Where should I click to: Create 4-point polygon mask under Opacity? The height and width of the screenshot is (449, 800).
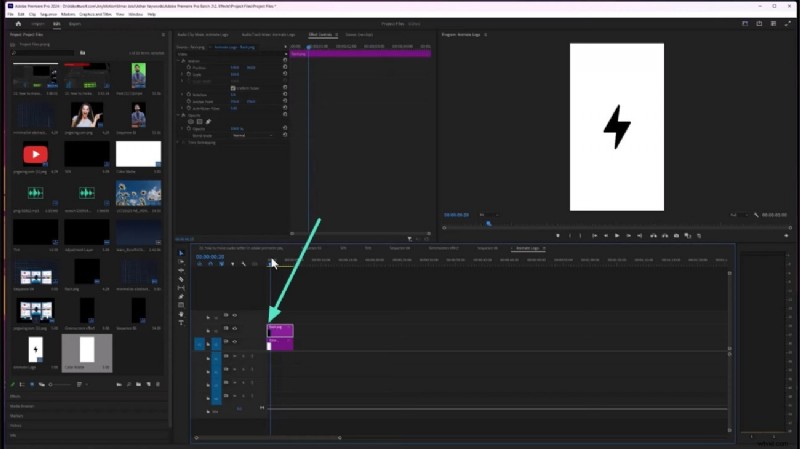[199, 121]
